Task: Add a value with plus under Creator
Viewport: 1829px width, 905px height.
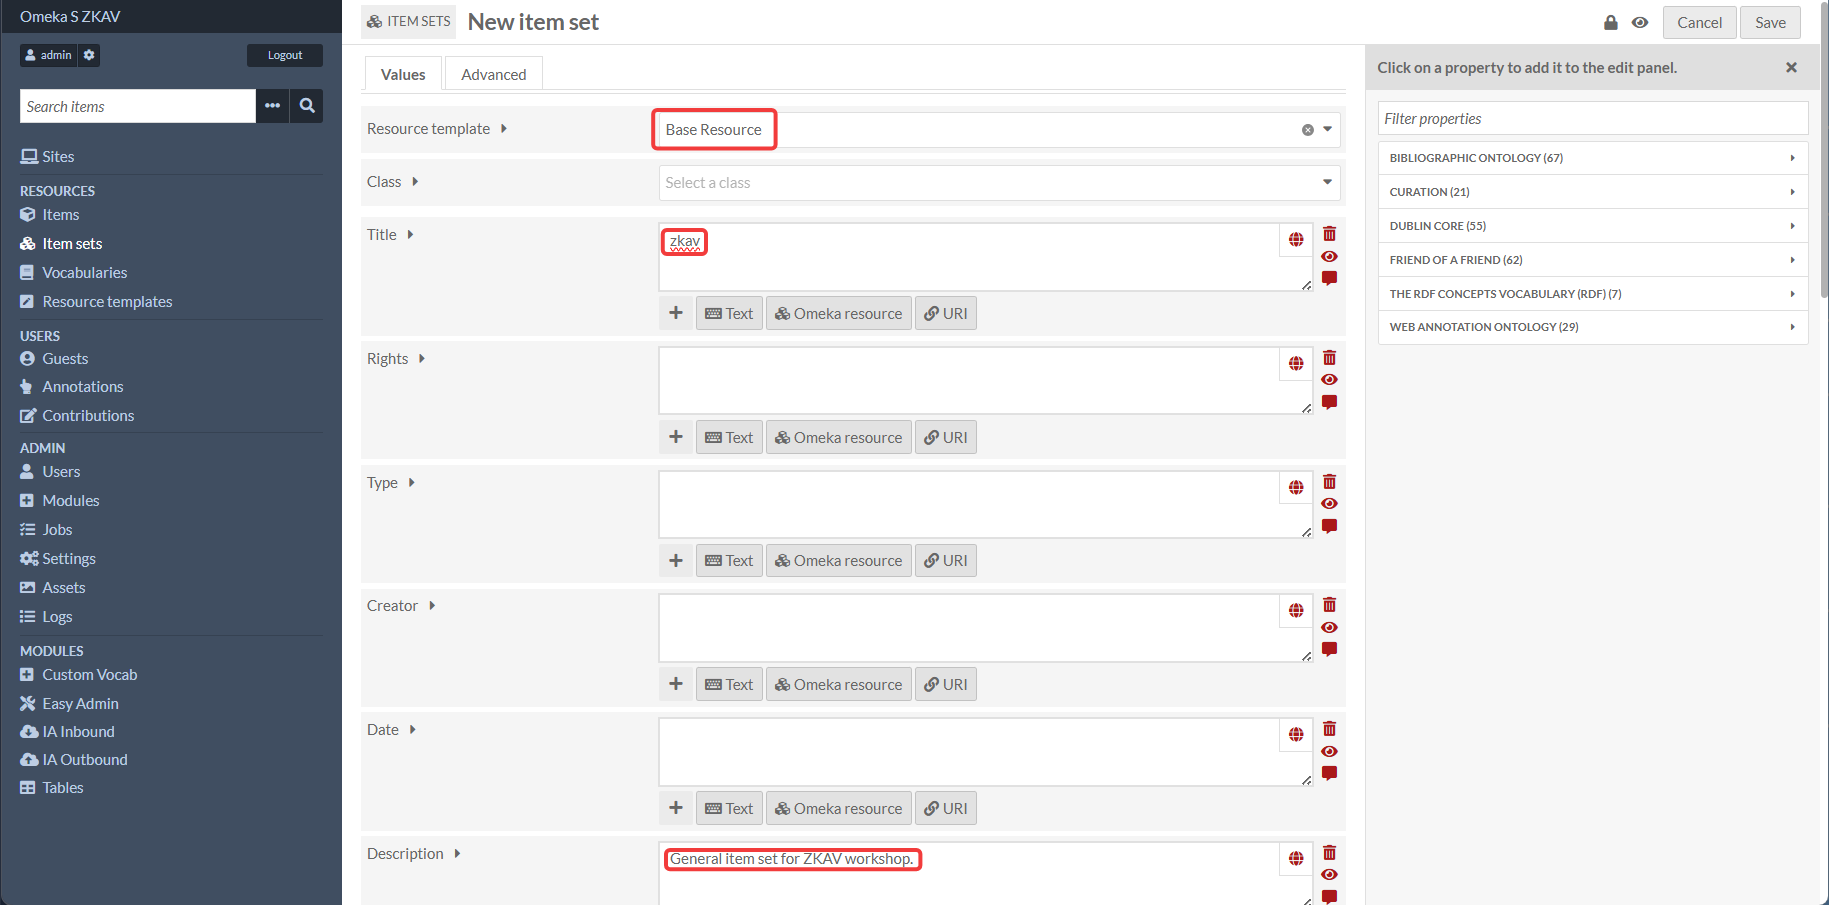Action: tap(676, 684)
